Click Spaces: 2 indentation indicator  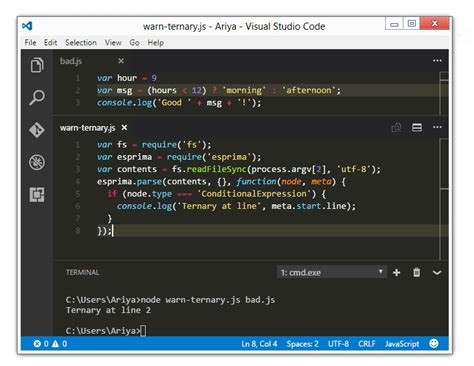[302, 344]
